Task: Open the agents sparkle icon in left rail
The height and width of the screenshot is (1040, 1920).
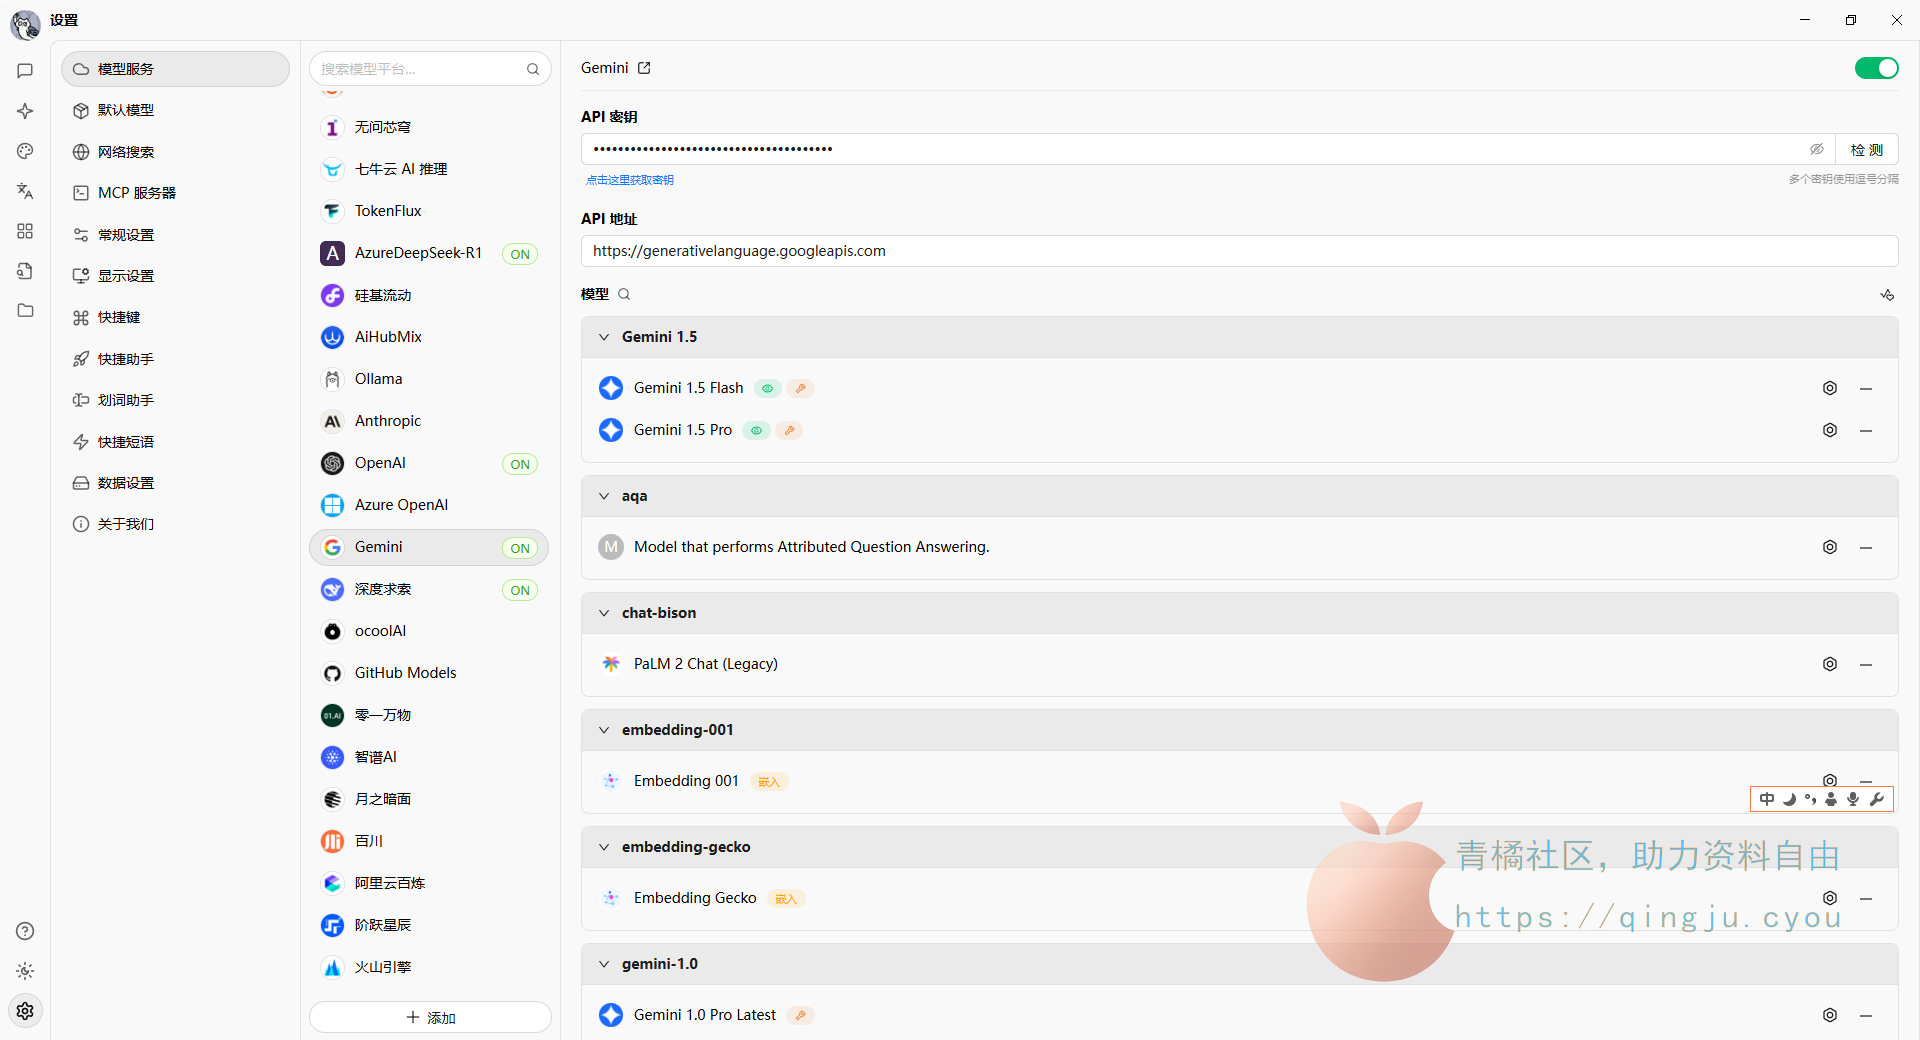Action: tap(25, 111)
